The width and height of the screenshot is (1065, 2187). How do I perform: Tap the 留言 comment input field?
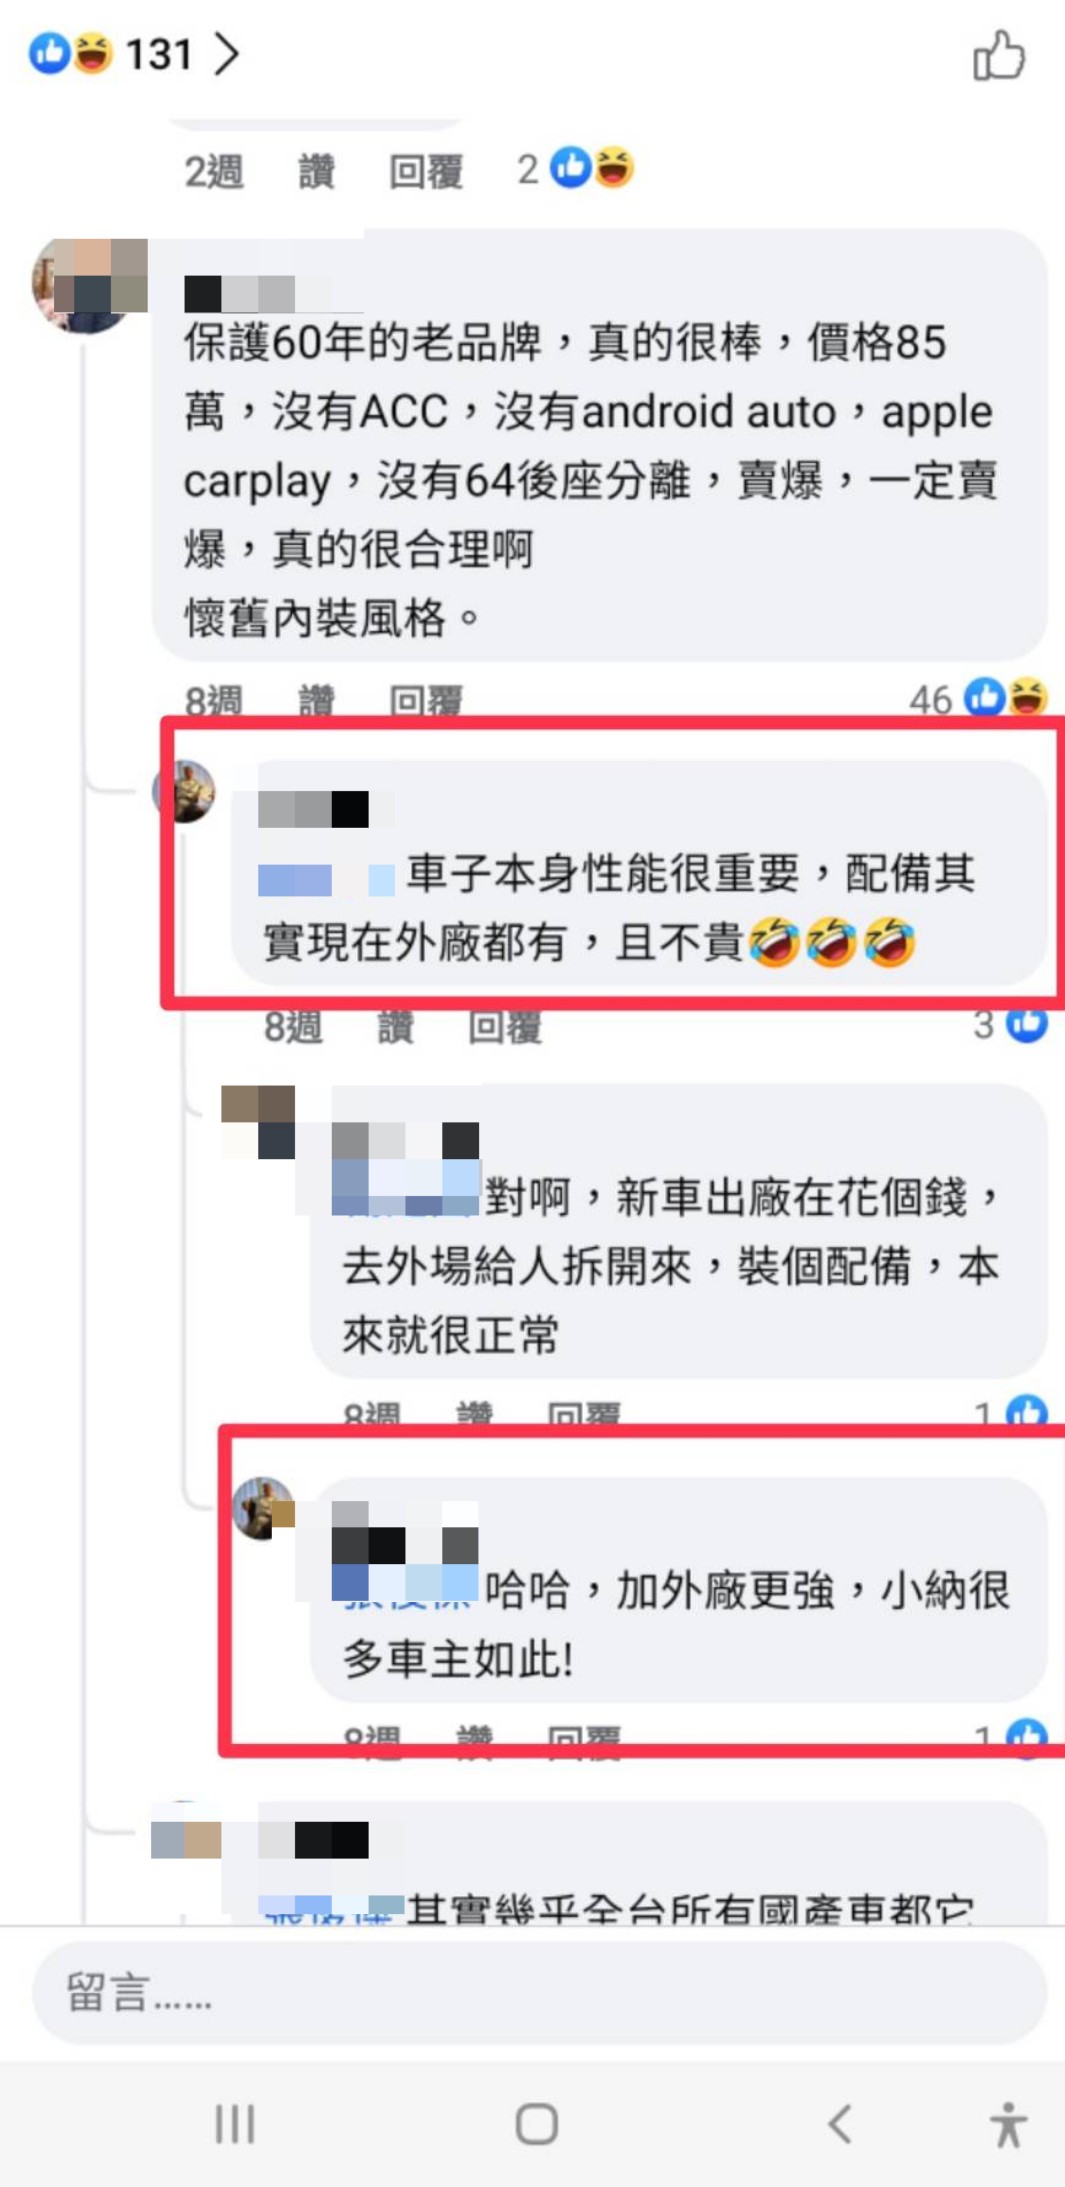tap(539, 1993)
